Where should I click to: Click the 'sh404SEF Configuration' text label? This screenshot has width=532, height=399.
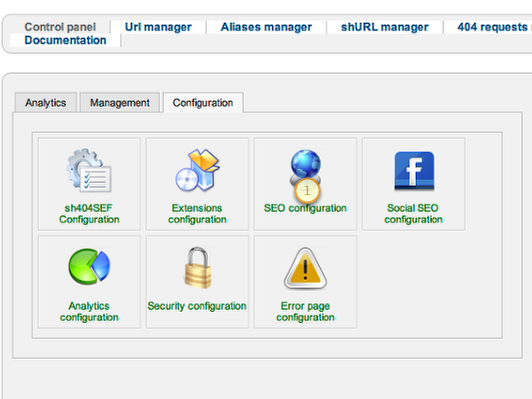point(89,214)
